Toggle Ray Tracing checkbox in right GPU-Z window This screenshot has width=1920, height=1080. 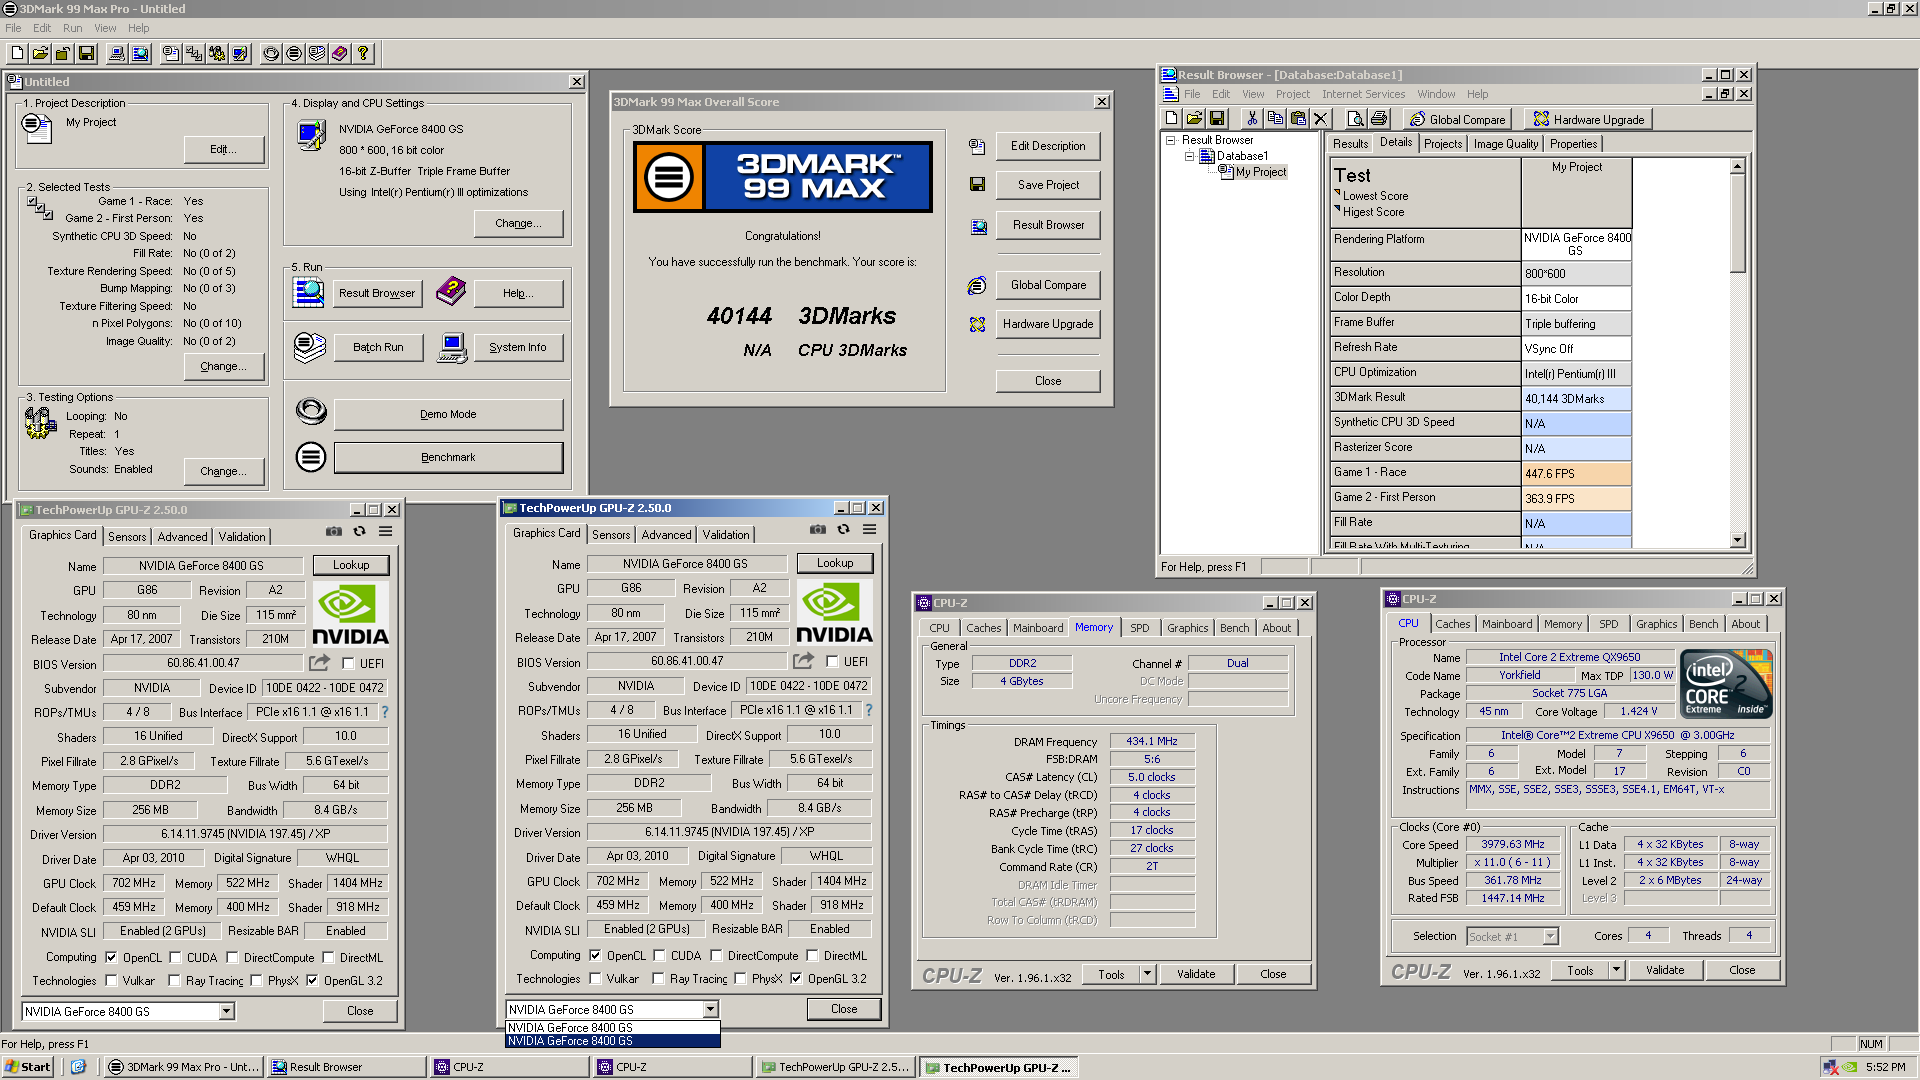pyautogui.click(x=658, y=979)
